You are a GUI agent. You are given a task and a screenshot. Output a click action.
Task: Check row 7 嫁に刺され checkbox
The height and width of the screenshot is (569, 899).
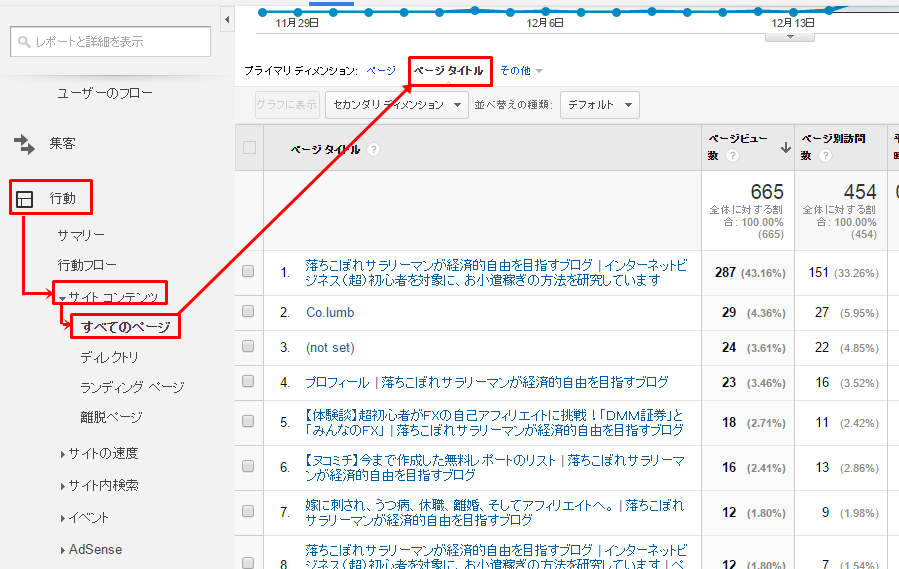(x=248, y=512)
